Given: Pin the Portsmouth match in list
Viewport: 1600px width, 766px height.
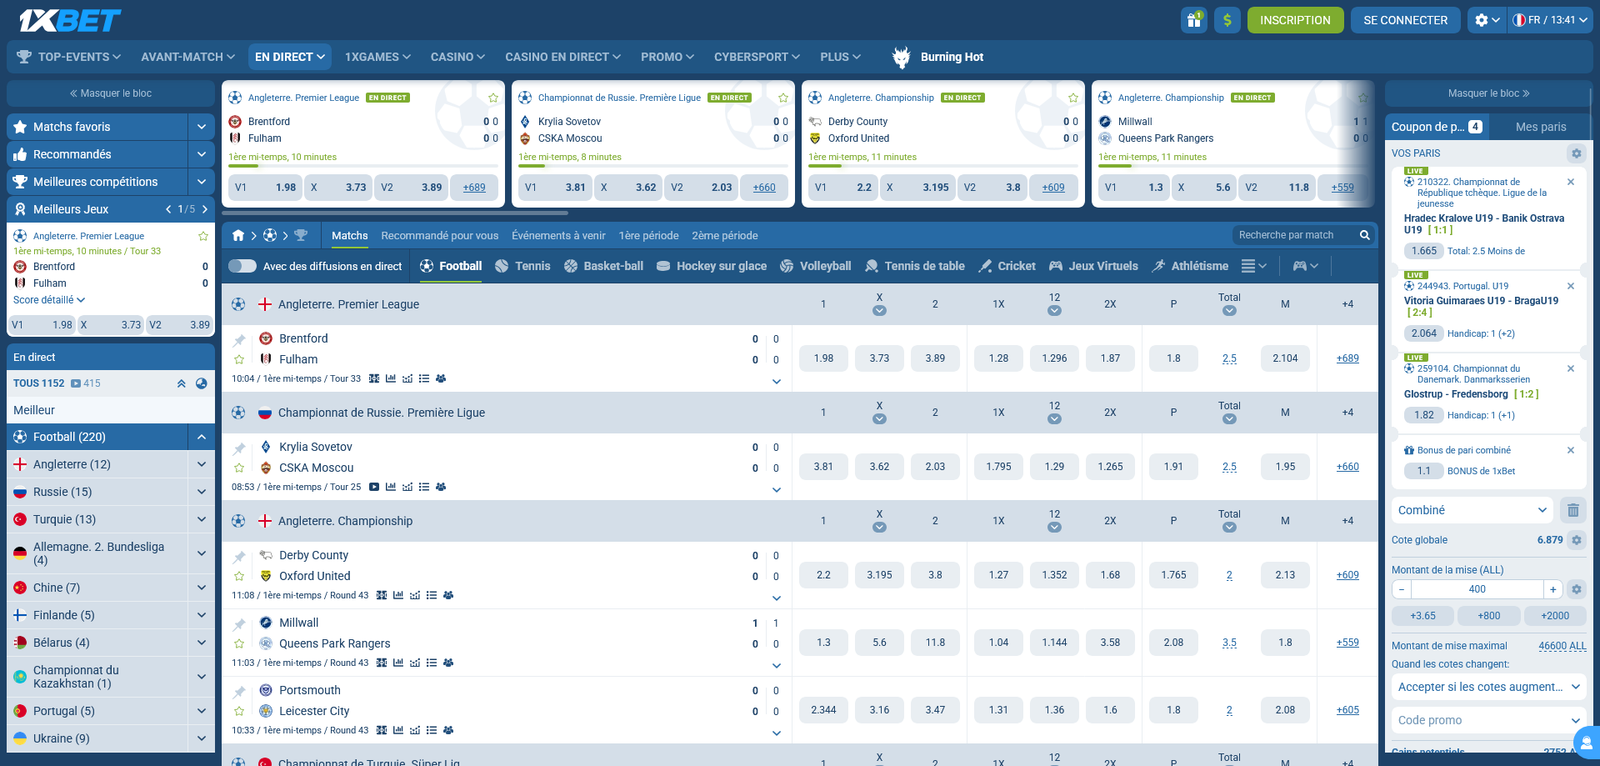Looking at the screenshot, I should (239, 692).
